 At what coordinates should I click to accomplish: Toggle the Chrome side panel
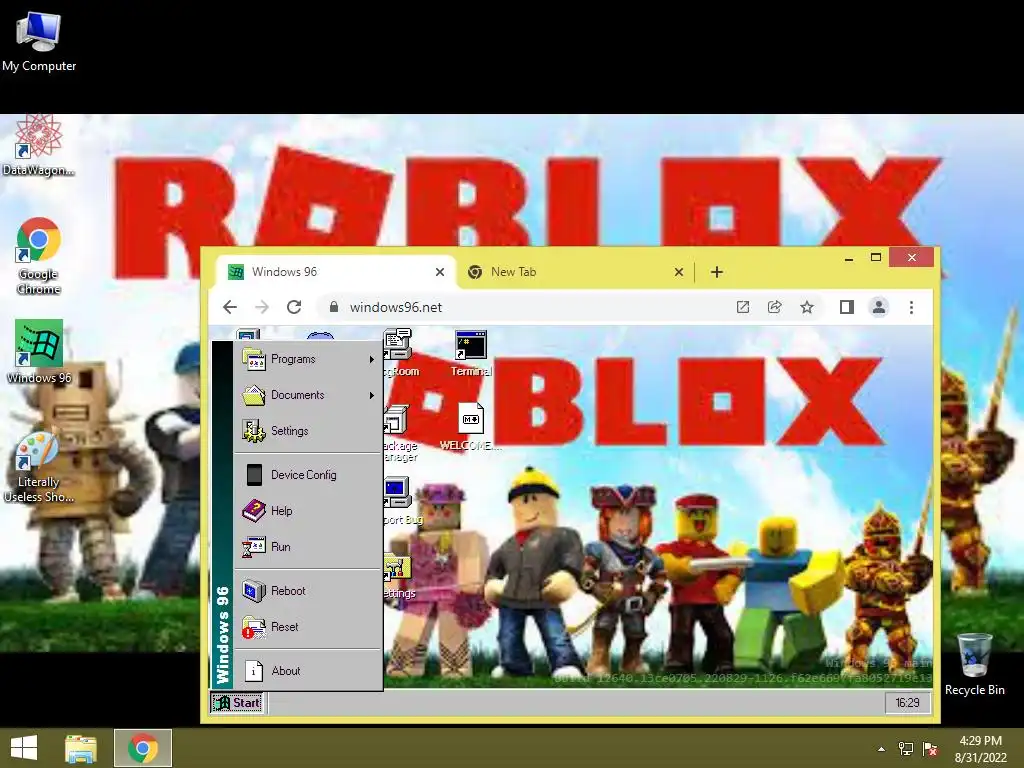(846, 307)
